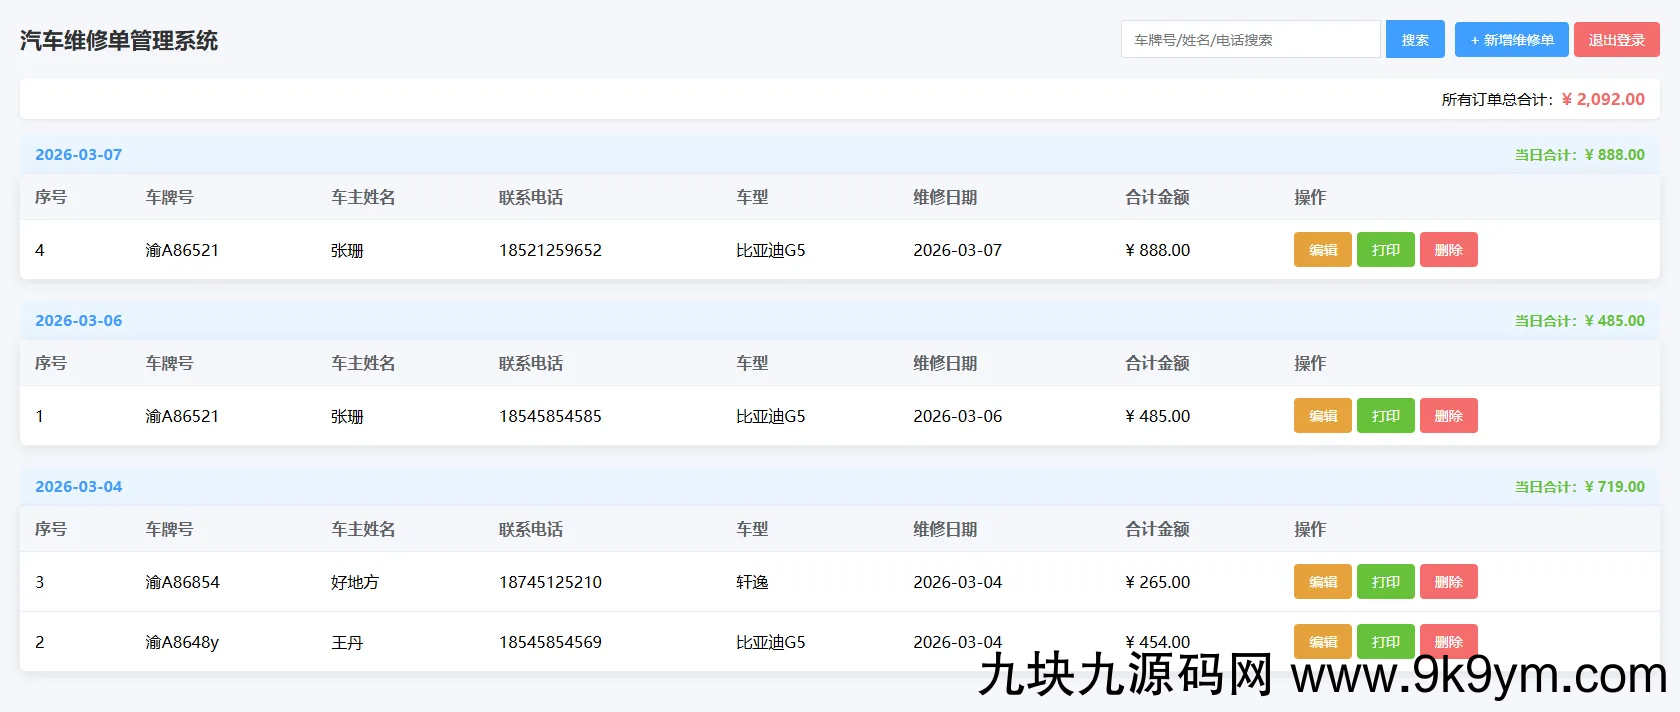This screenshot has height=712, width=1680.
Task: Delete the ¥265.00 repair order
Action: click(1448, 582)
